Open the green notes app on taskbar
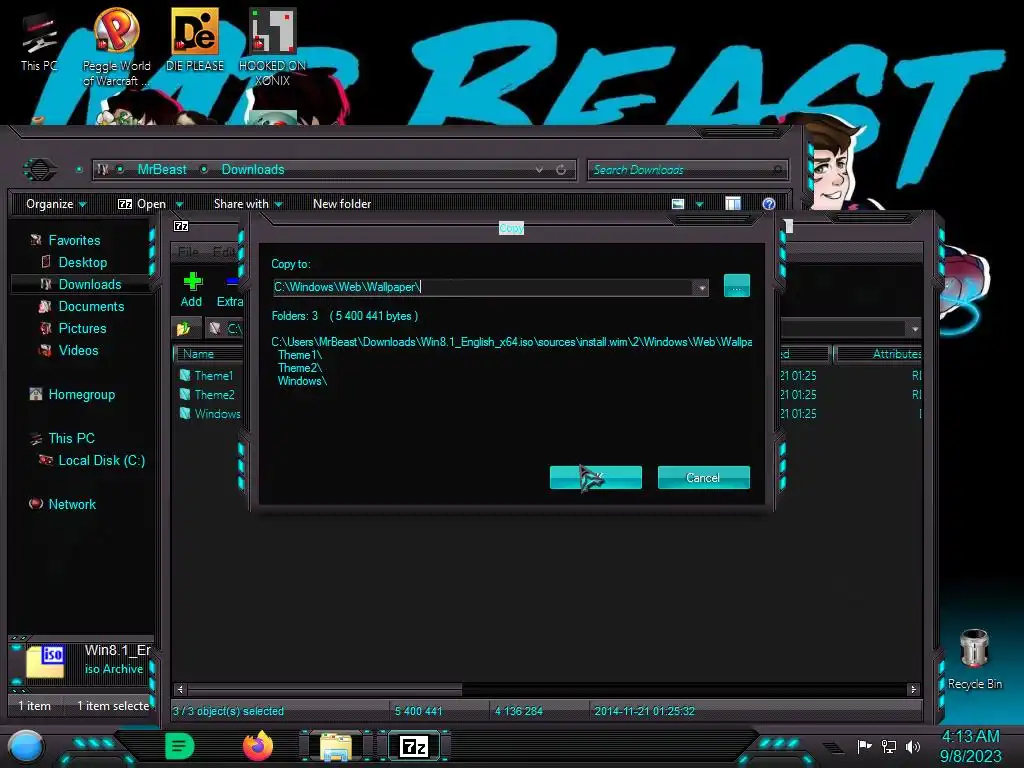Screen dimensions: 1024x768 pyautogui.click(x=180, y=746)
